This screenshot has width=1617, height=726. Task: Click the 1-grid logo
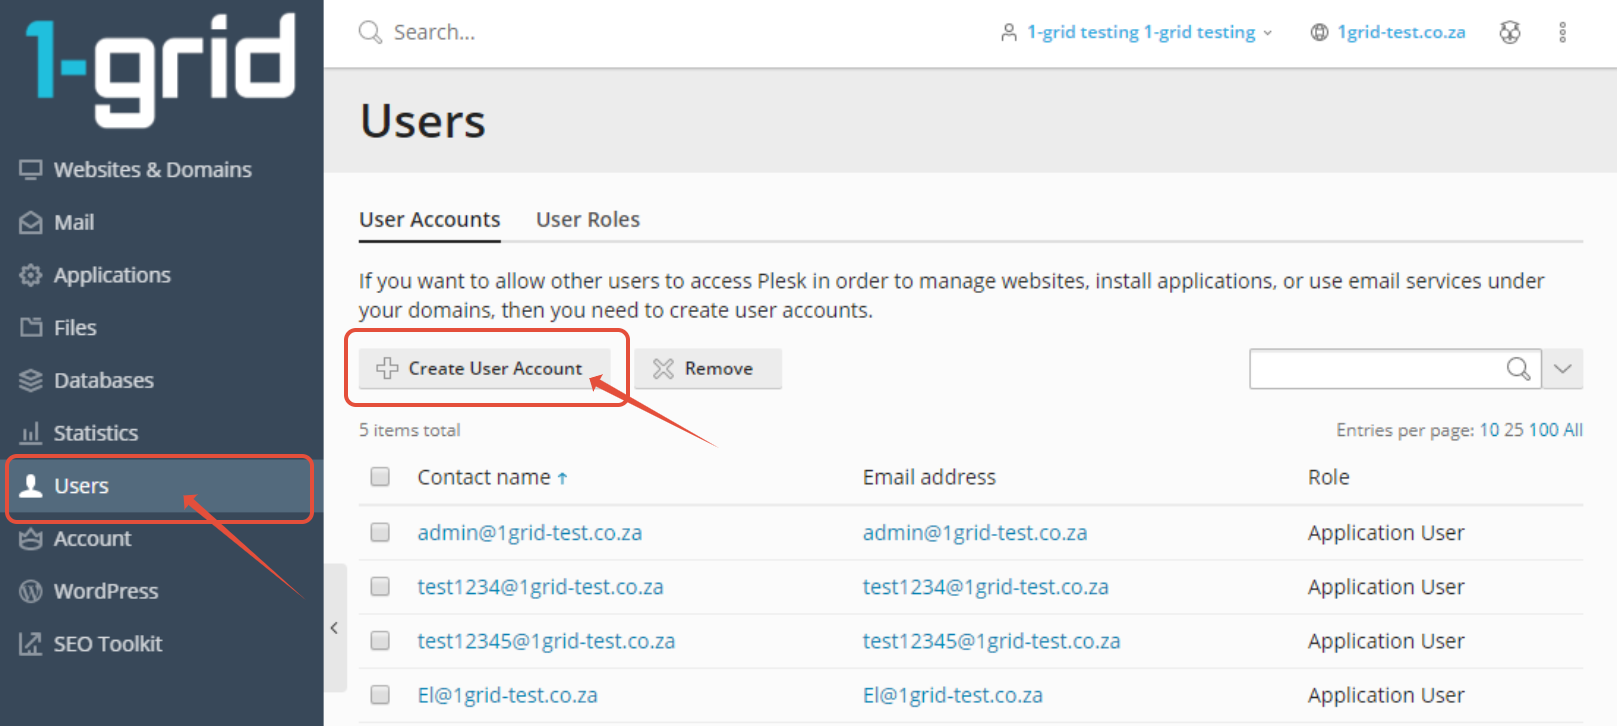(x=161, y=70)
